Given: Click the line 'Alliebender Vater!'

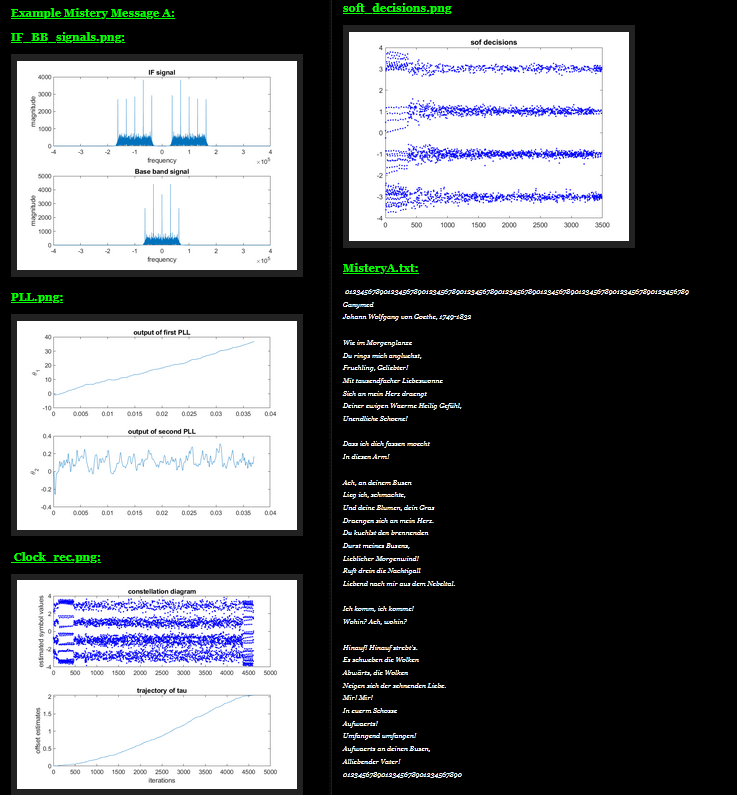Looking at the screenshot, I should [372, 762].
